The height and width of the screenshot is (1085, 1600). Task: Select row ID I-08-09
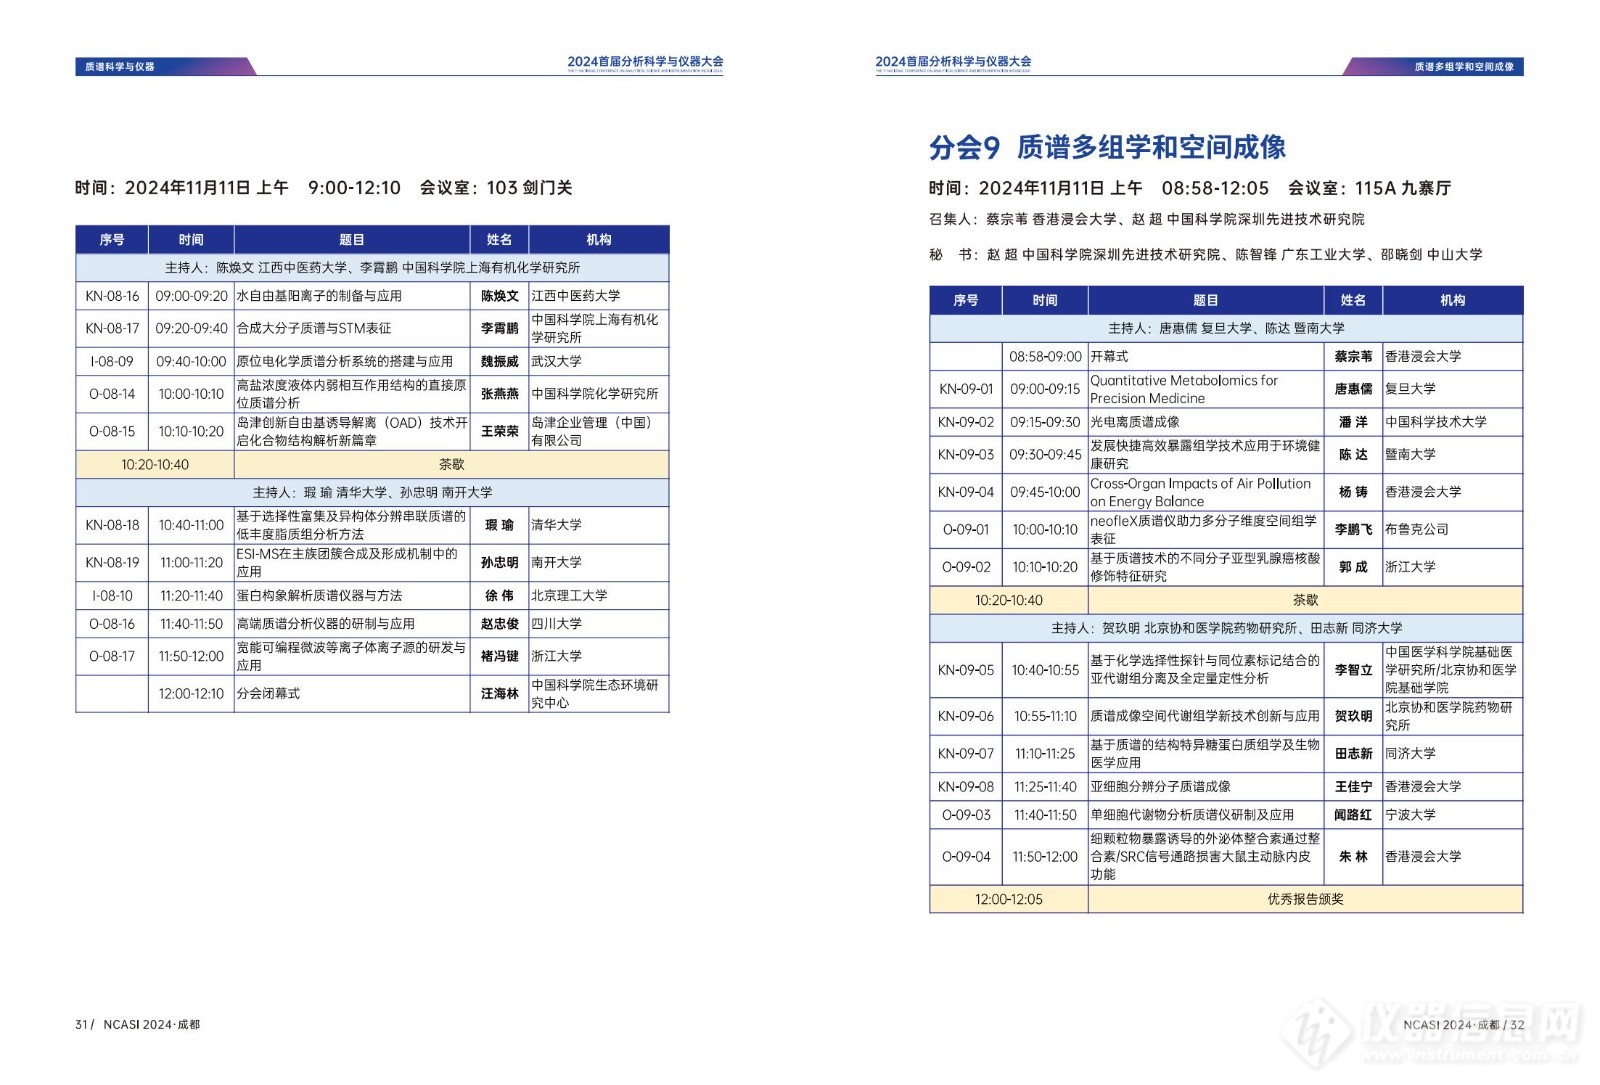pos(112,361)
